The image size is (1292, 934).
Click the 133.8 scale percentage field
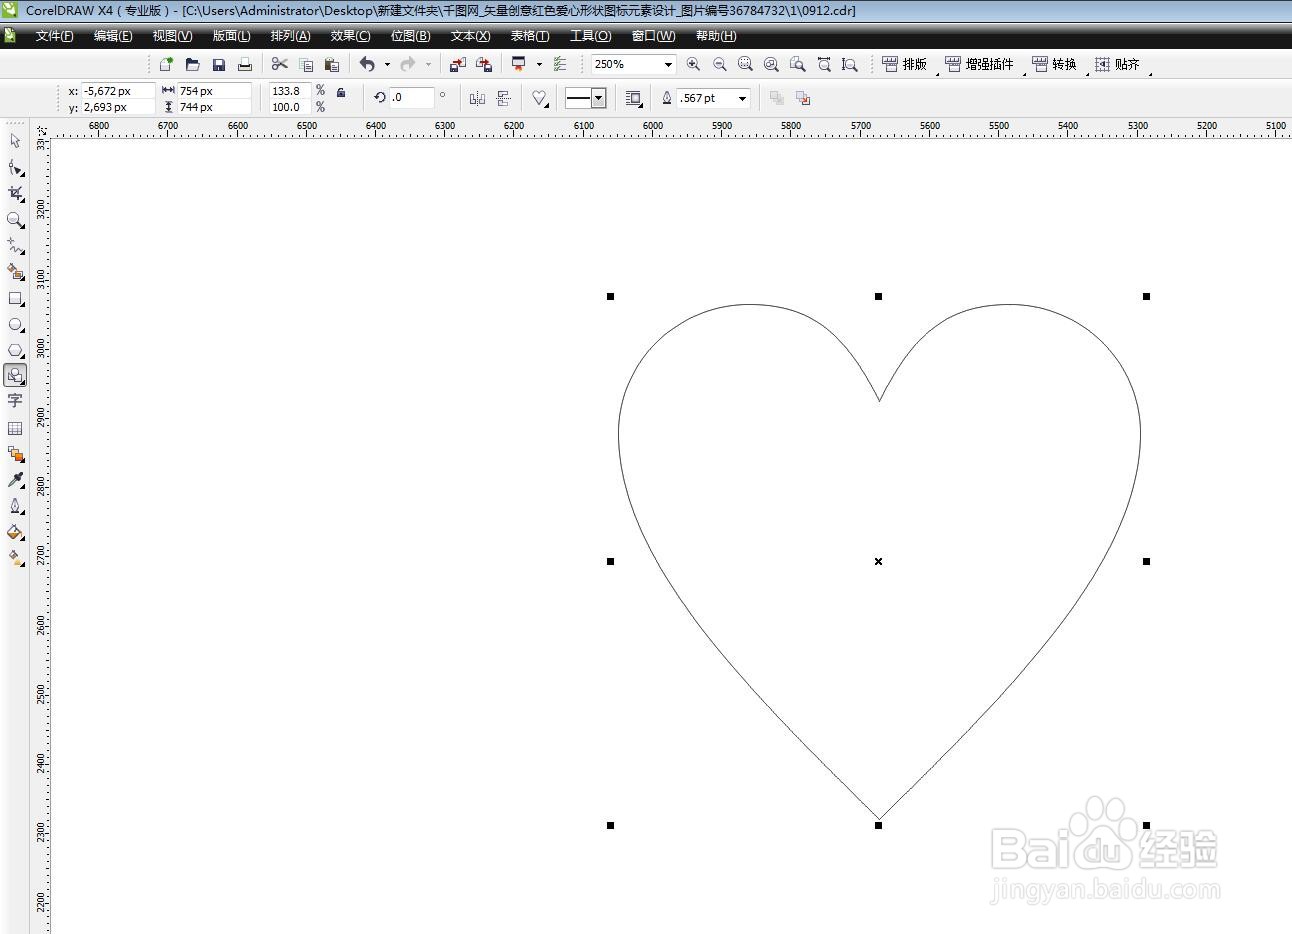pos(290,91)
